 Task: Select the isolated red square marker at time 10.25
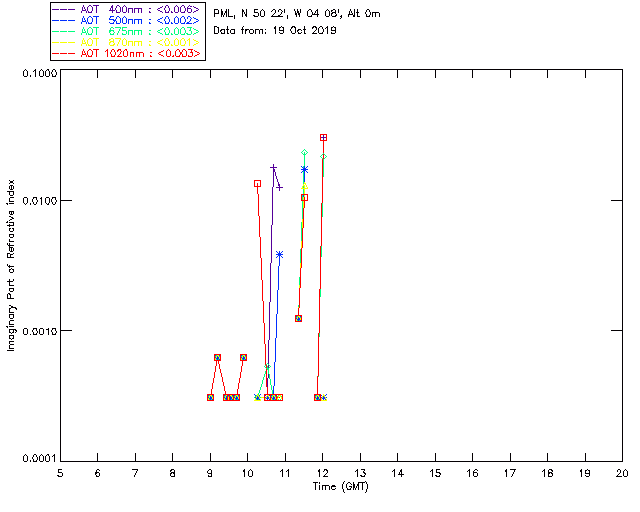258,184
